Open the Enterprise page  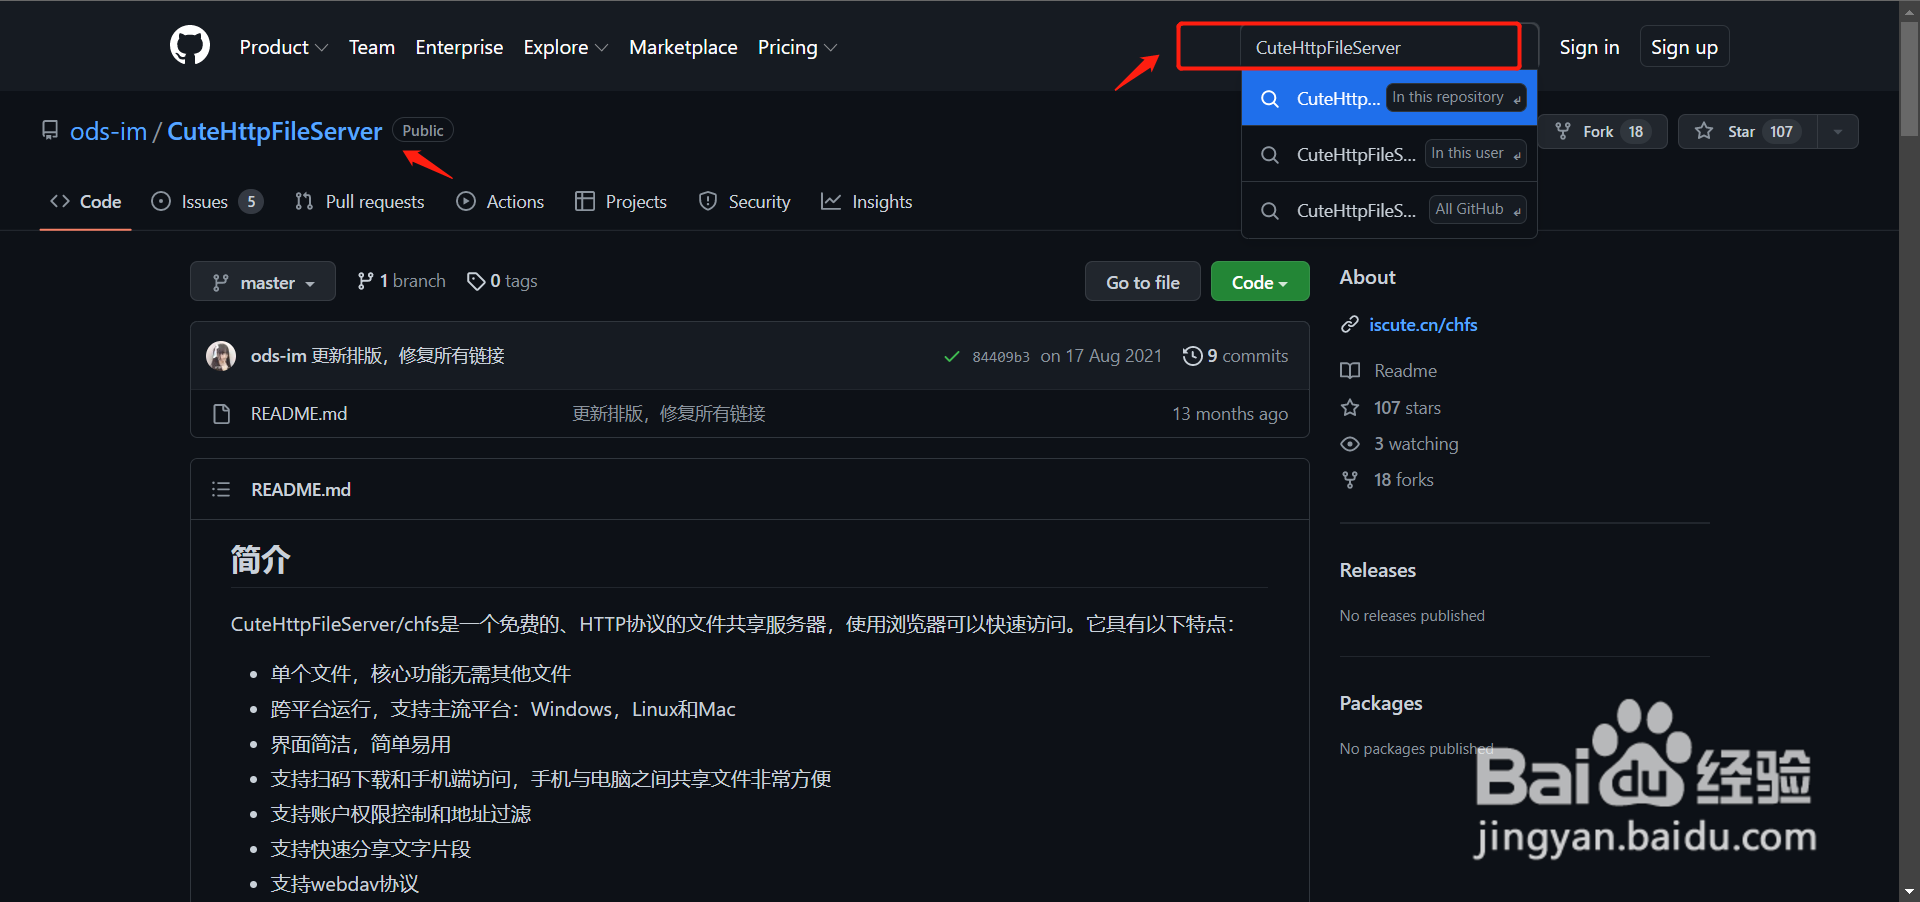(x=459, y=47)
